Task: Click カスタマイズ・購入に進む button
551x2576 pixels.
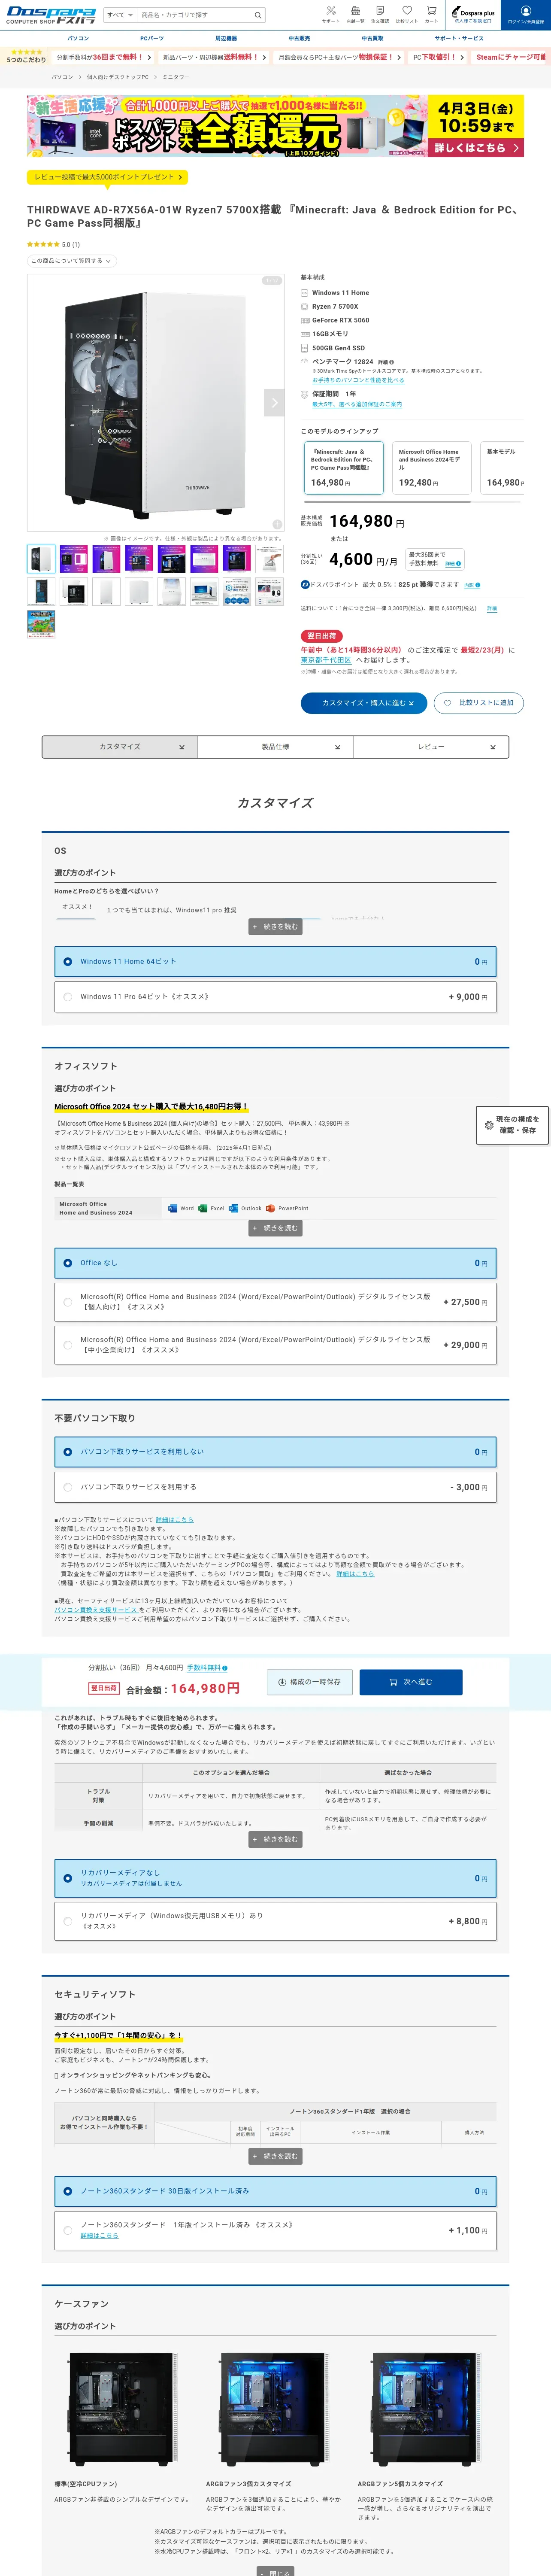Action: [364, 703]
